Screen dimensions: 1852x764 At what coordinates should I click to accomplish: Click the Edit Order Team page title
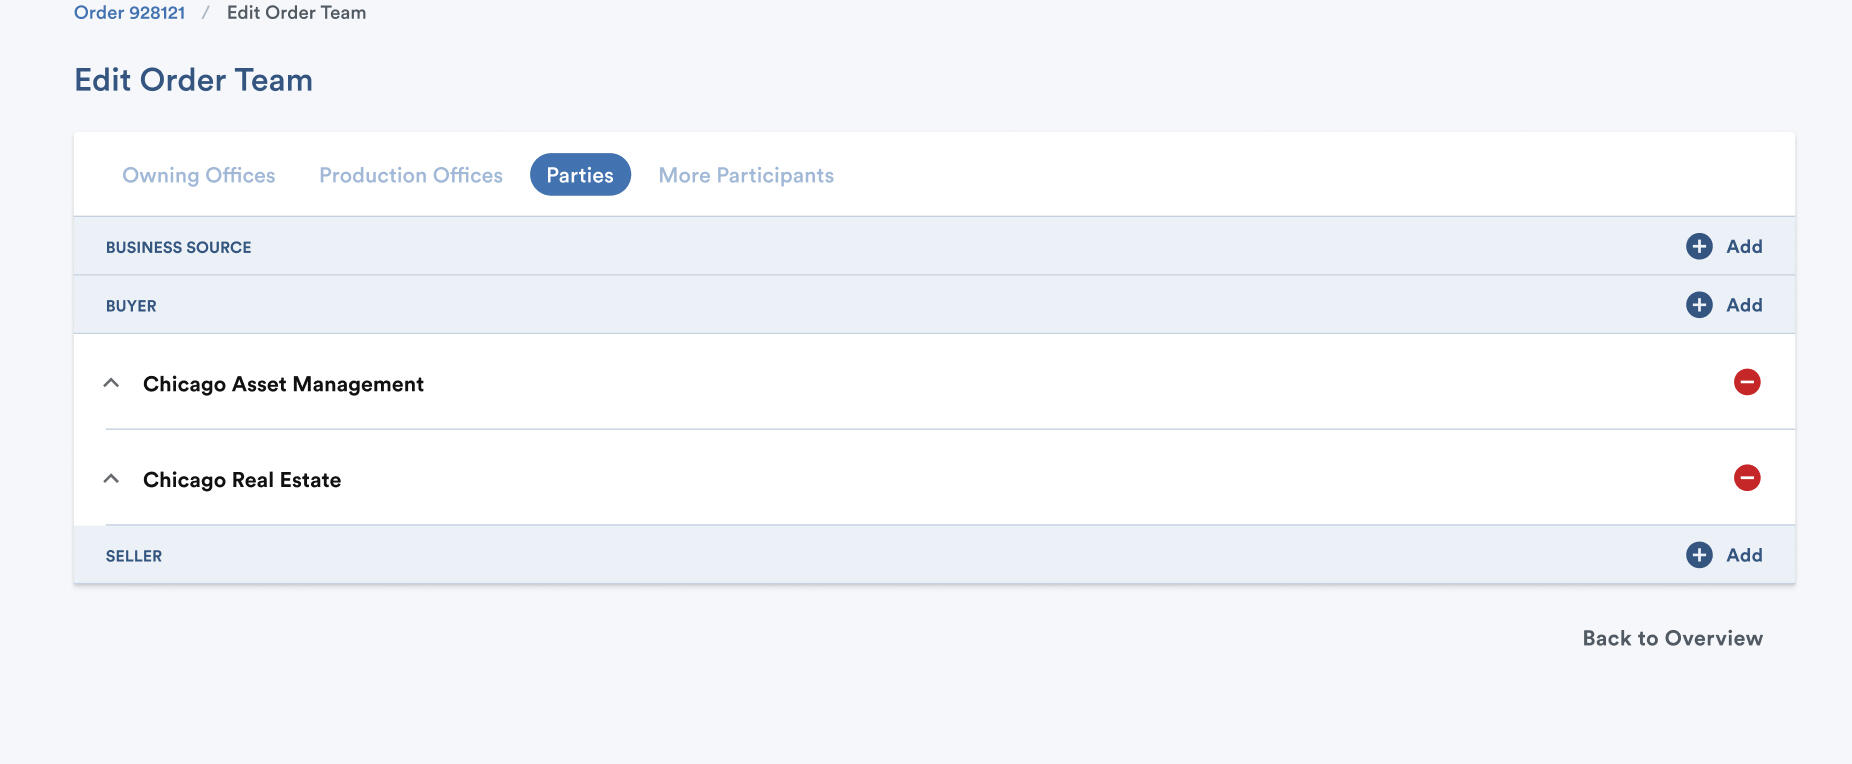[195, 80]
